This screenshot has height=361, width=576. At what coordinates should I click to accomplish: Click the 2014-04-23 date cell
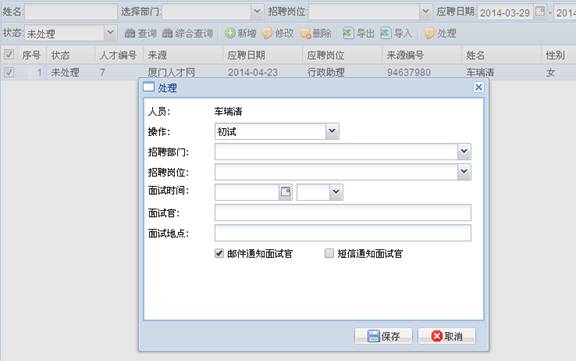point(253,72)
